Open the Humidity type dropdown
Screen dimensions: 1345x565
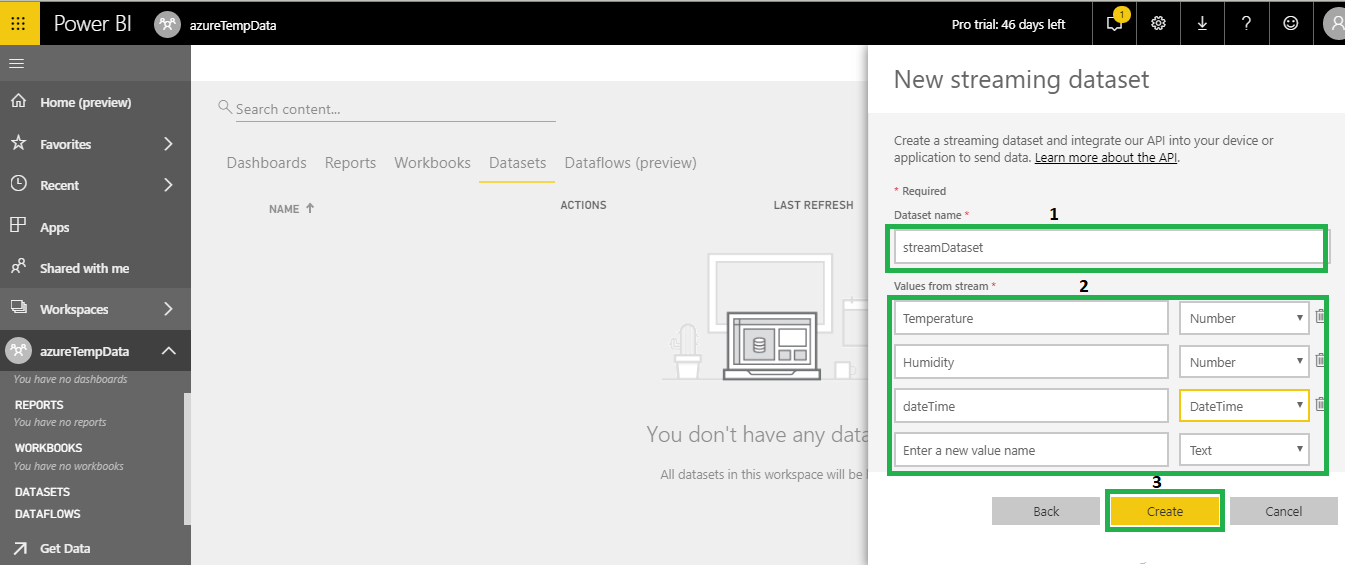pos(1244,362)
